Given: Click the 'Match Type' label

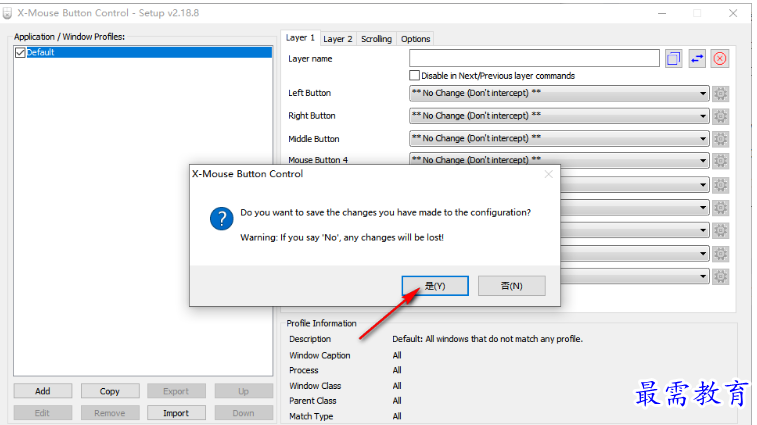Looking at the screenshot, I should 311,416.
